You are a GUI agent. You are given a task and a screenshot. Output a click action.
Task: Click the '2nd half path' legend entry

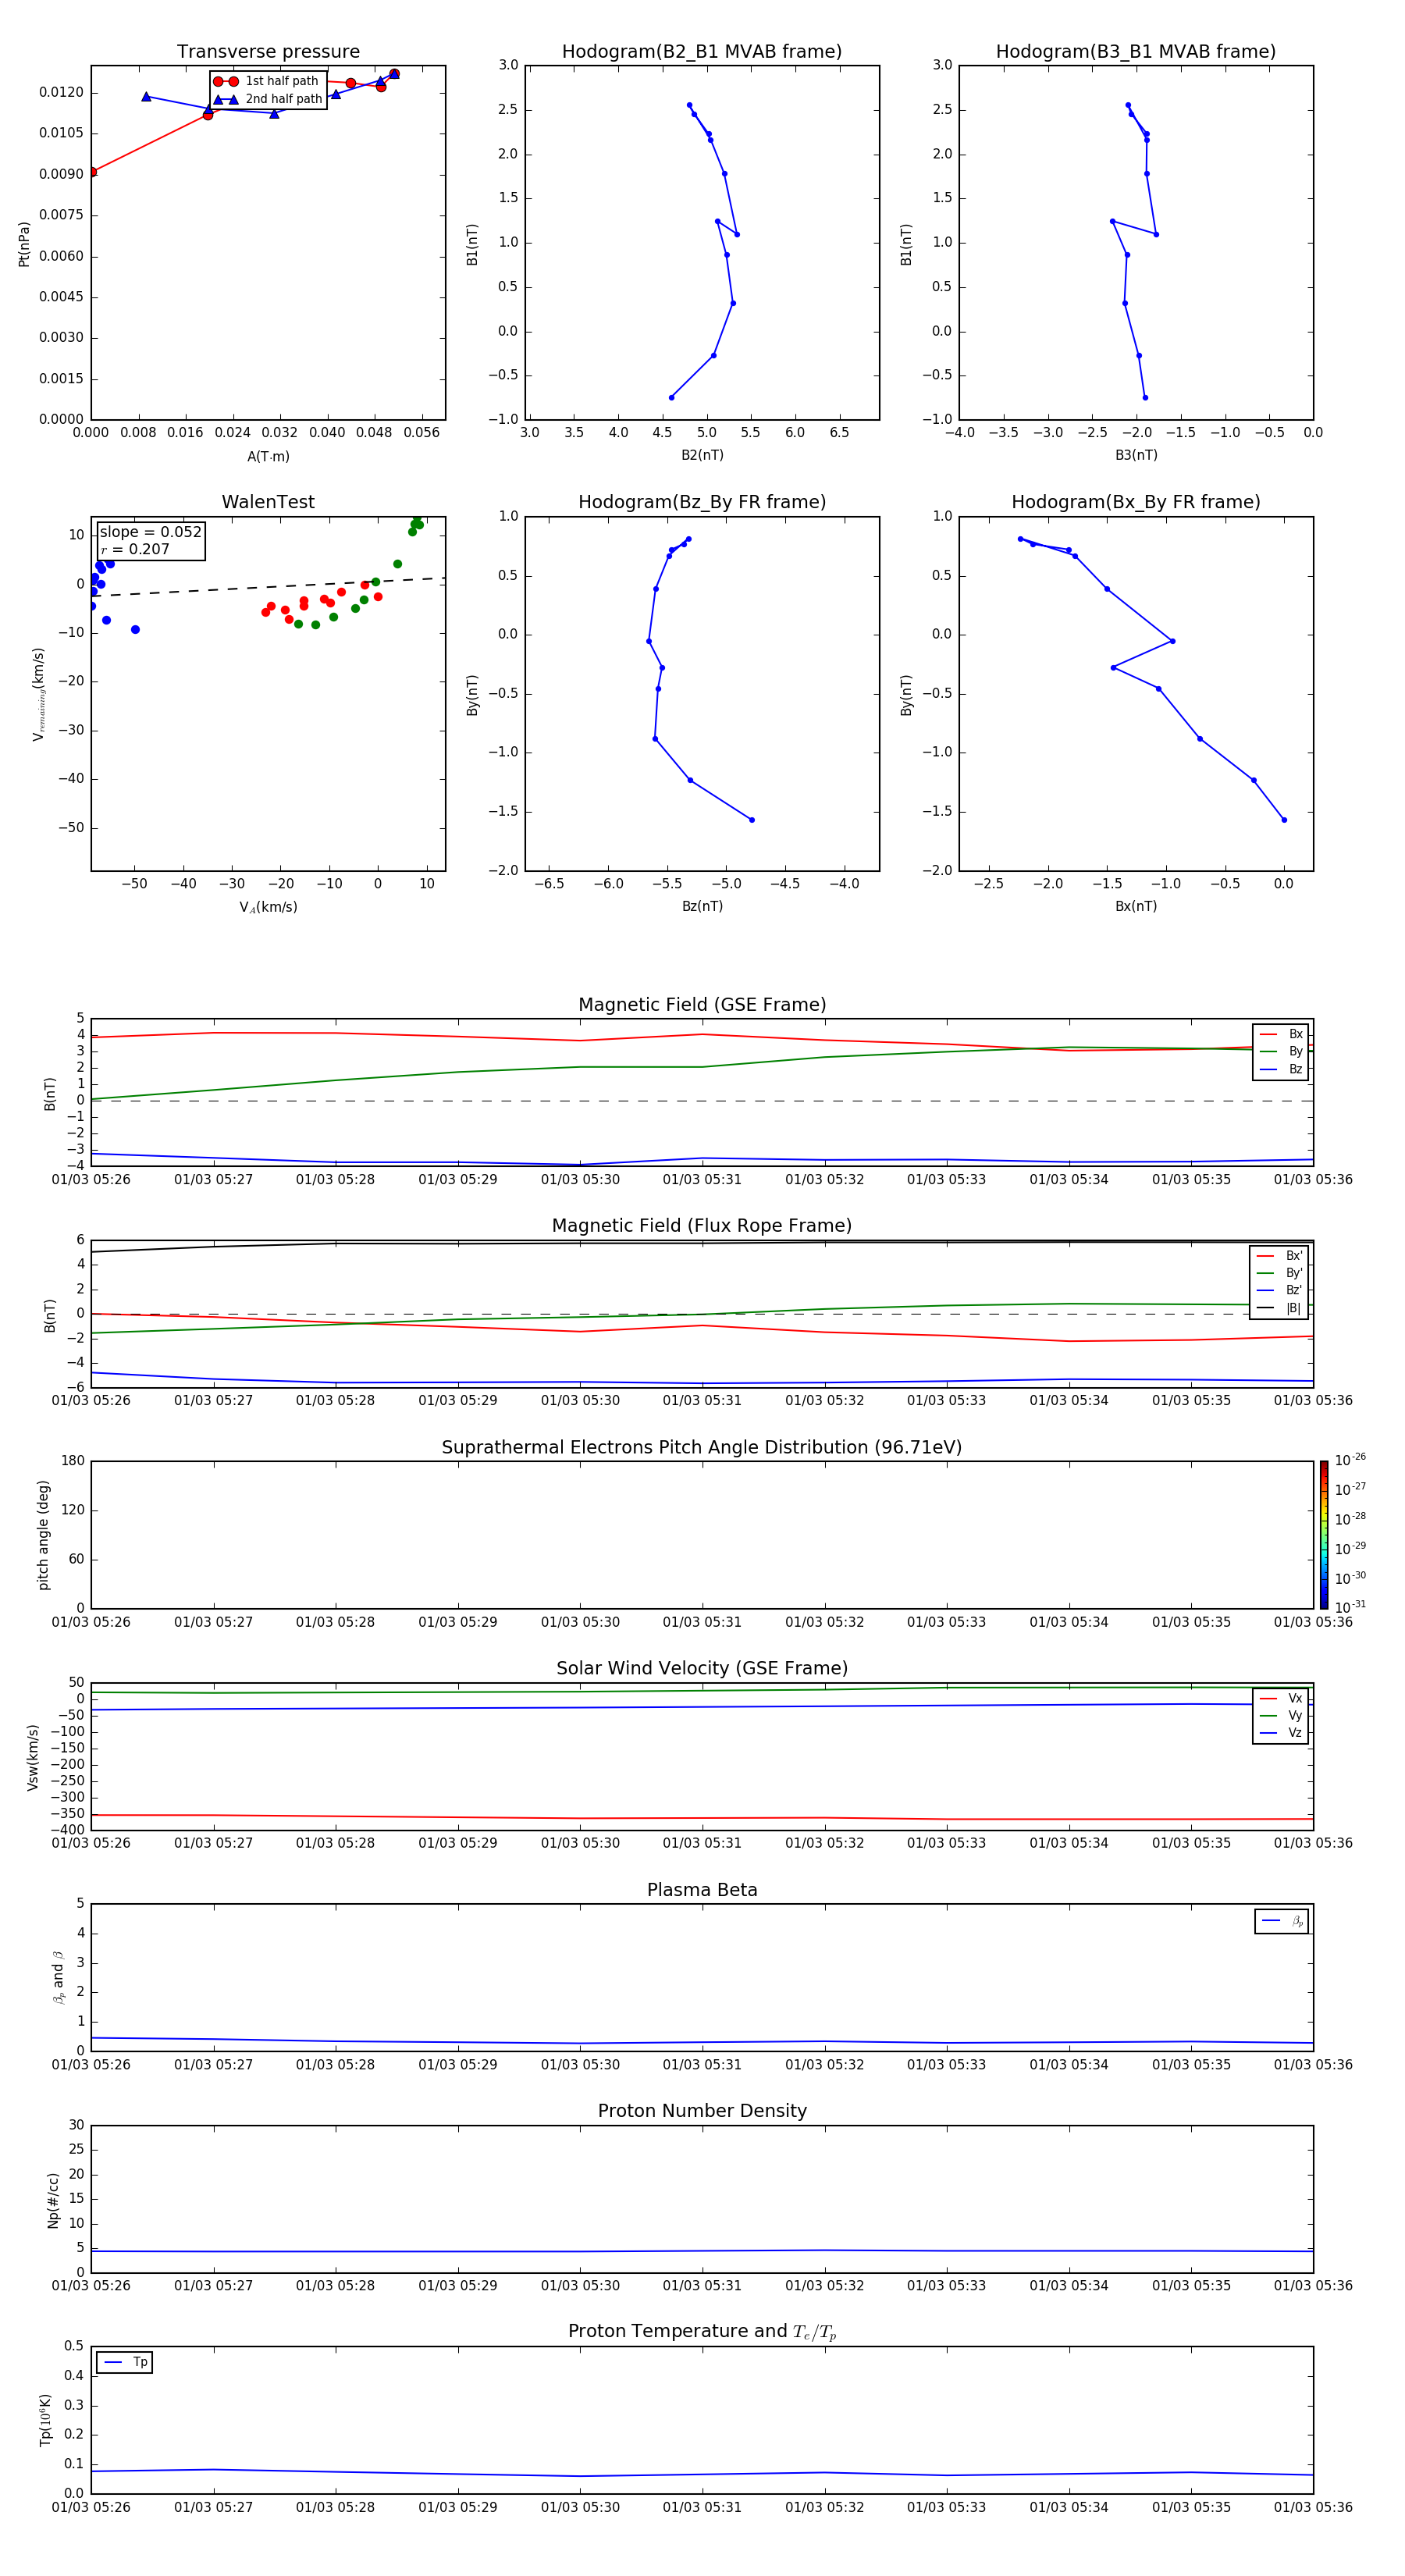click(266, 99)
